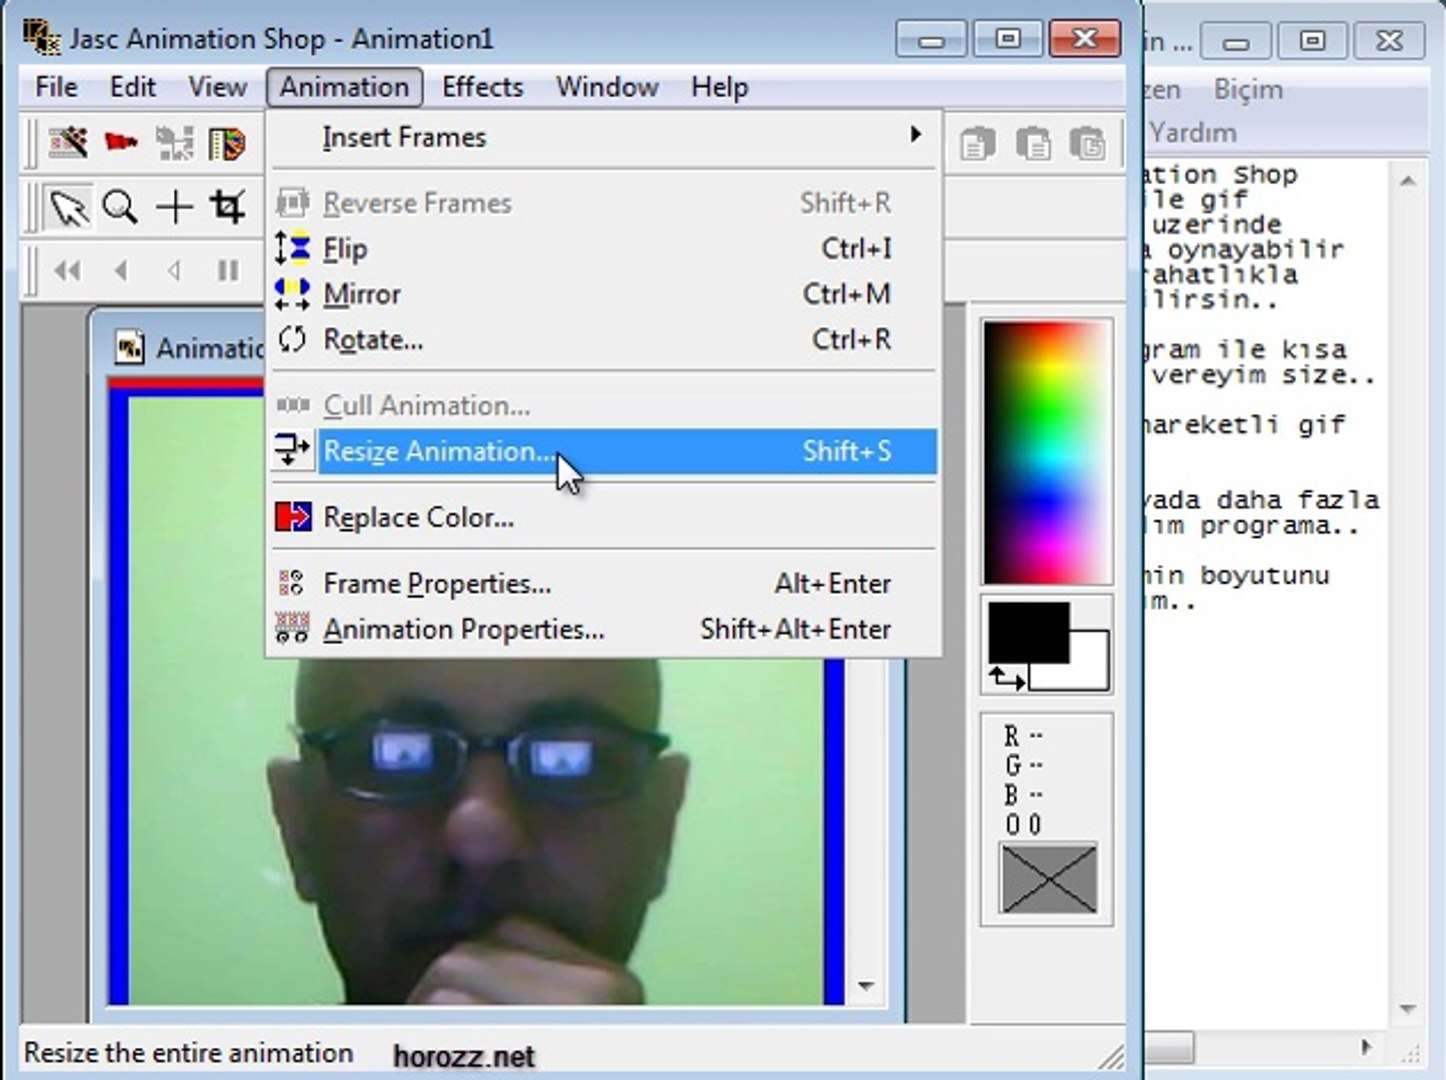Select the Mover crosshair tool

(174, 207)
